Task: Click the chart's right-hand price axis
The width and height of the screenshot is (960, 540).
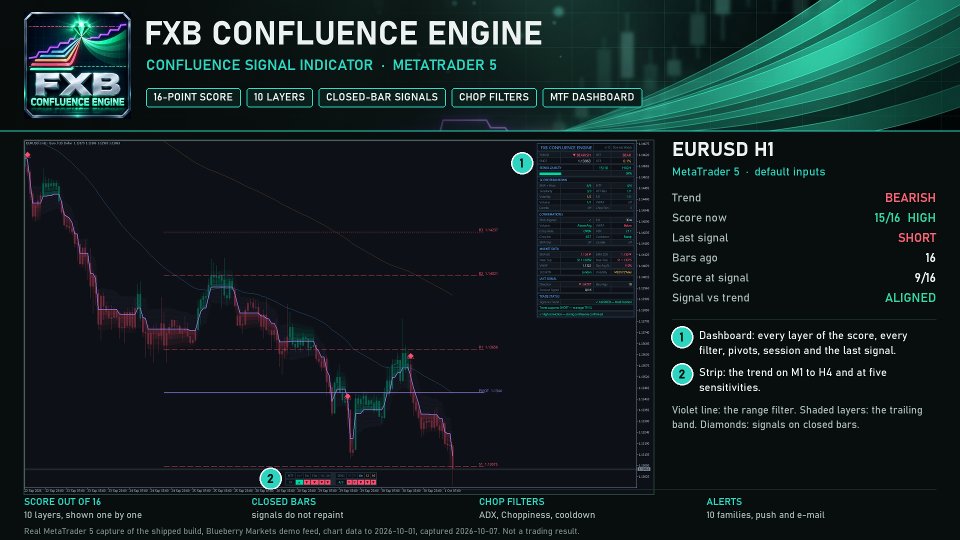Action: [x=644, y=313]
